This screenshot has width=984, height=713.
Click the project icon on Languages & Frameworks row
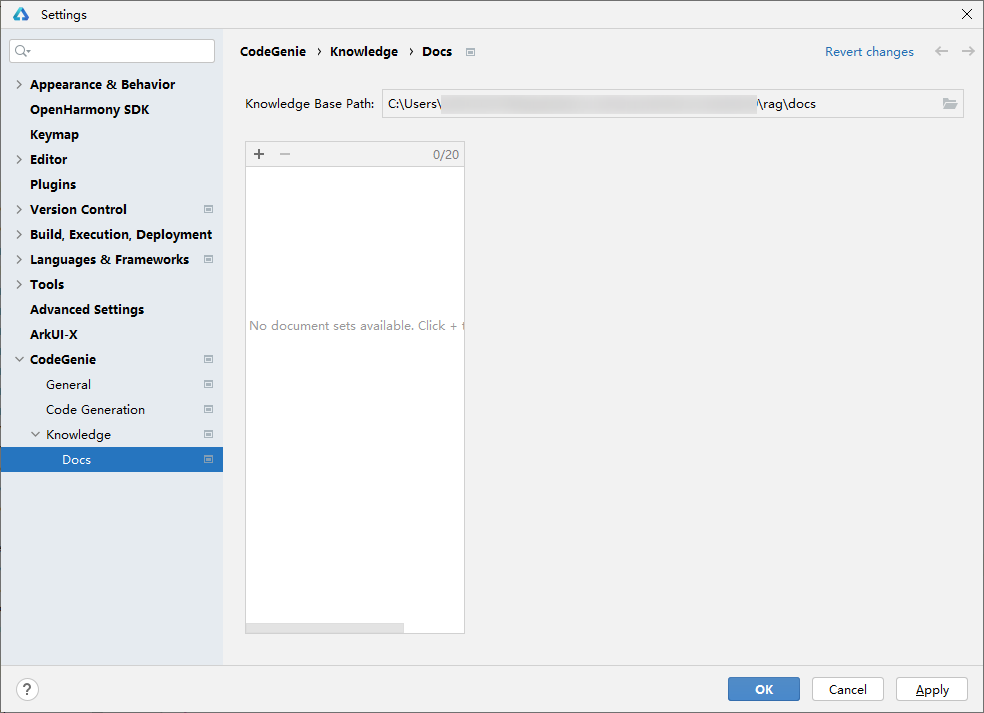pos(208,259)
